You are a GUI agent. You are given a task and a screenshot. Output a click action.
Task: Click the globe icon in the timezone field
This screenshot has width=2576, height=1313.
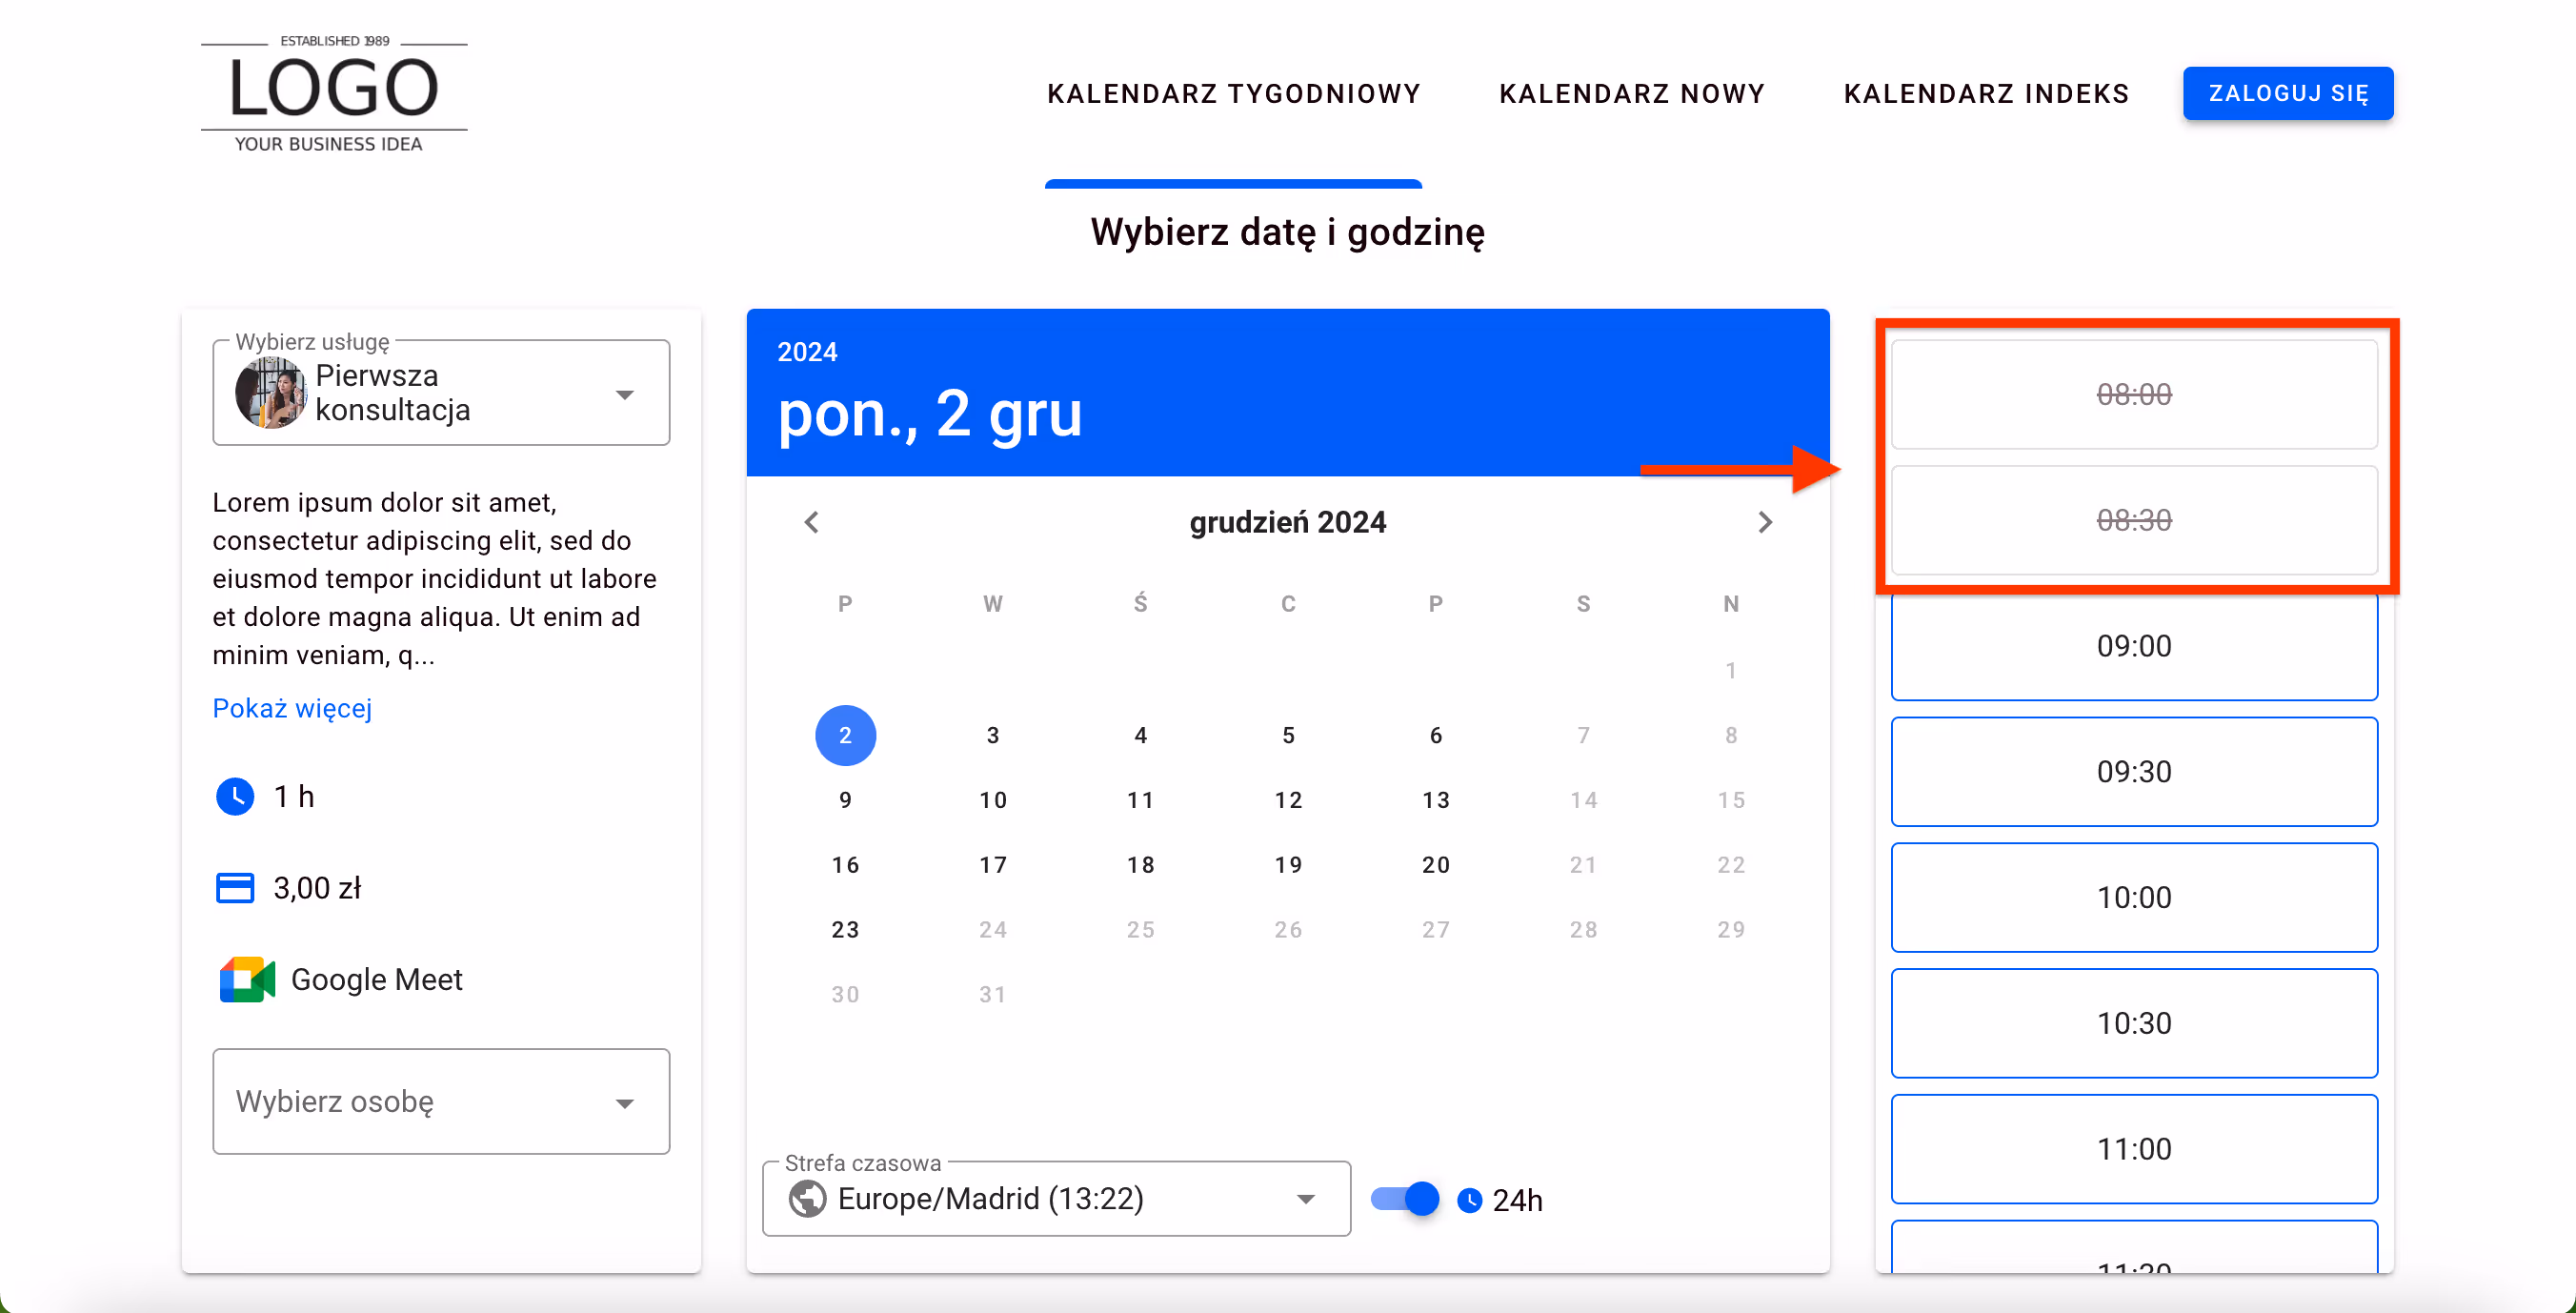pyautogui.click(x=807, y=1198)
